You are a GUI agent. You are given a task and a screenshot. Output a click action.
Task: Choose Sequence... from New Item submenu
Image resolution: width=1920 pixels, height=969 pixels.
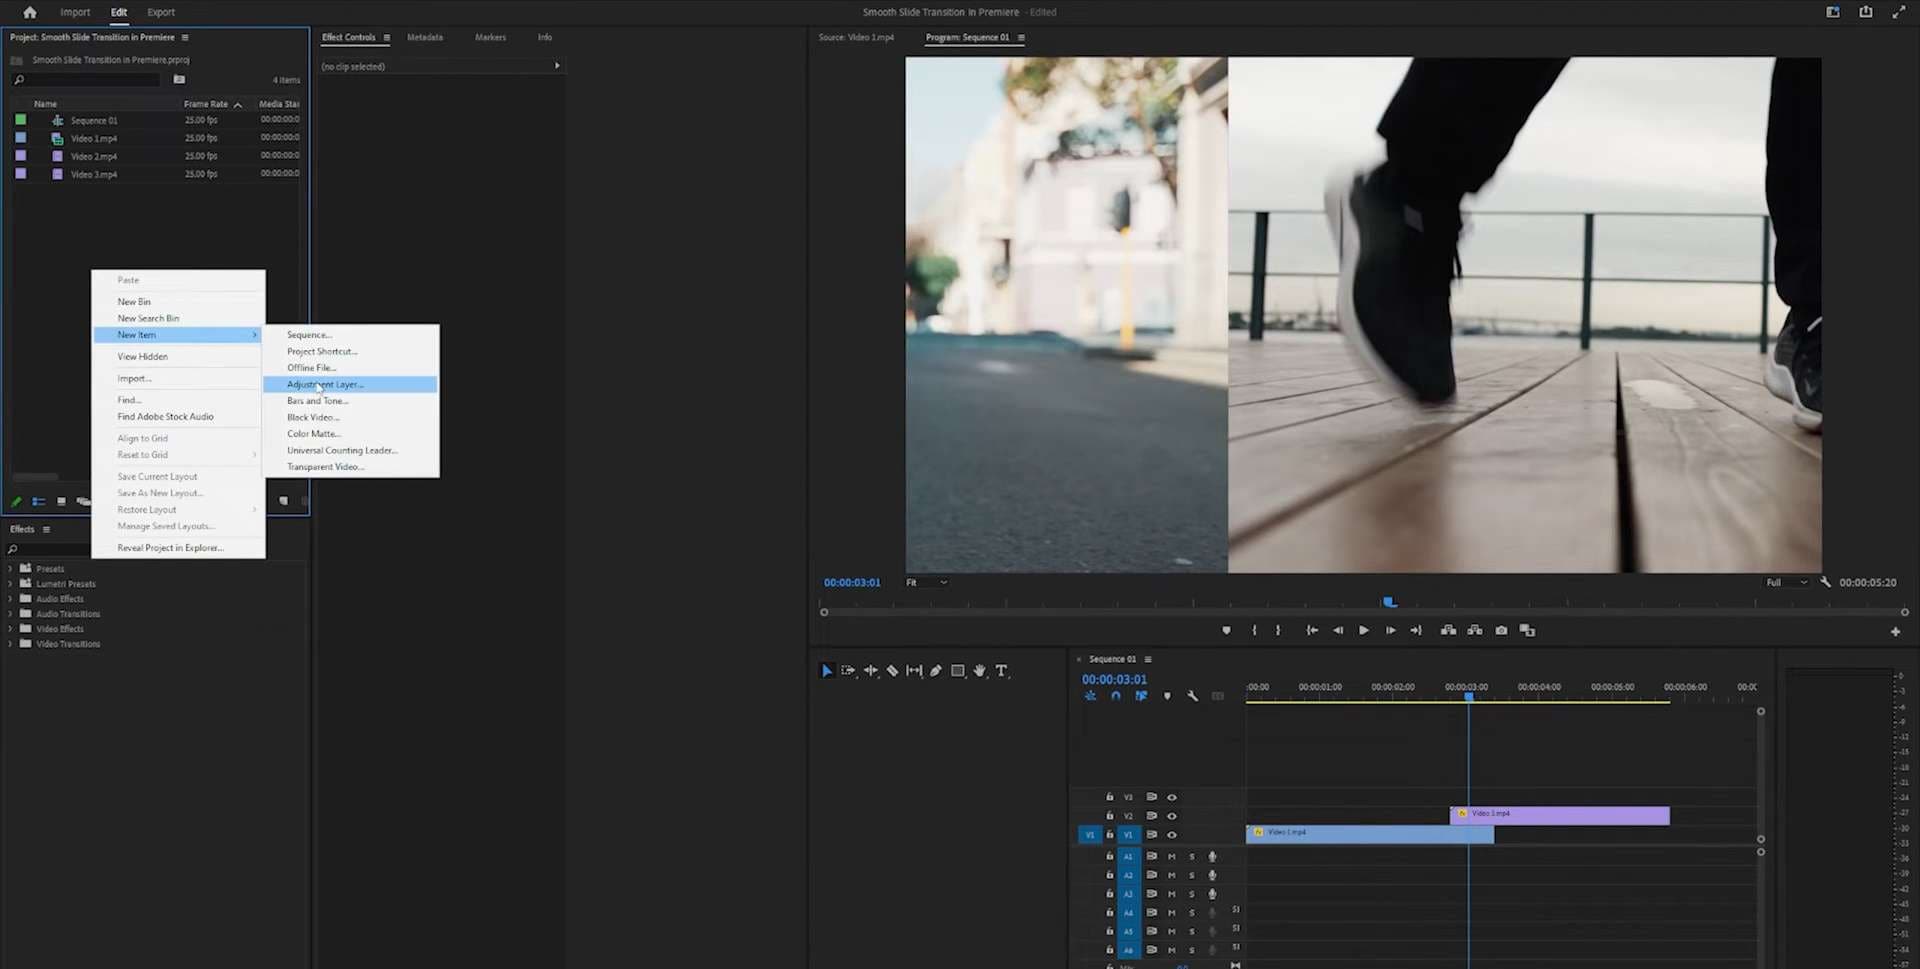(350, 335)
